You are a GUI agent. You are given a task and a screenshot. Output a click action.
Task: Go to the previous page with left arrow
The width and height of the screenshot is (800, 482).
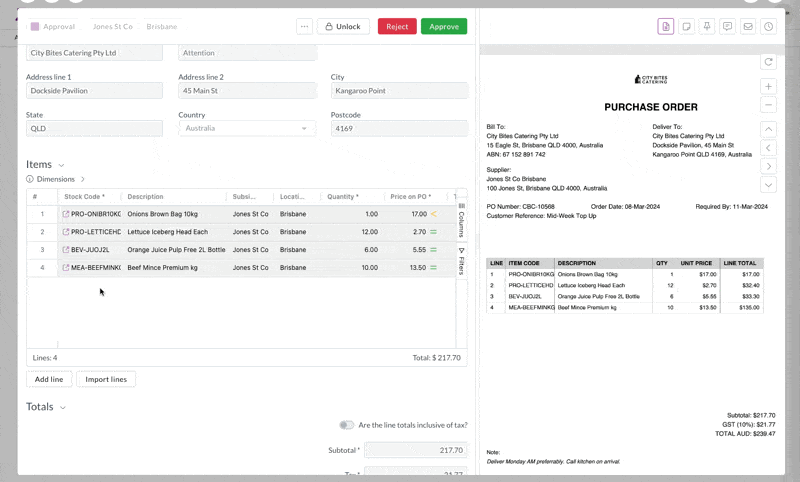768,148
